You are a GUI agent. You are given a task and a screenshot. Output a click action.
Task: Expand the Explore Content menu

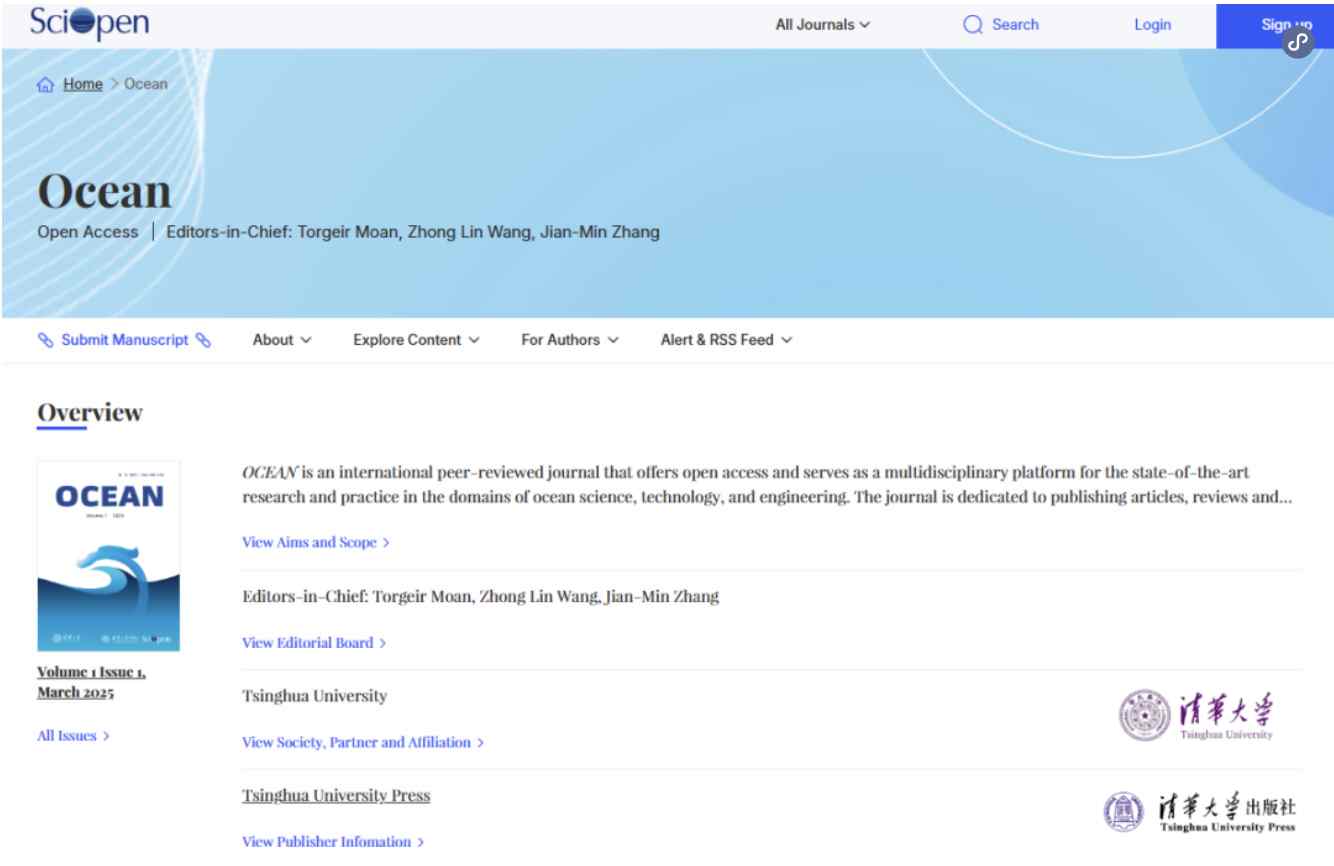416,340
